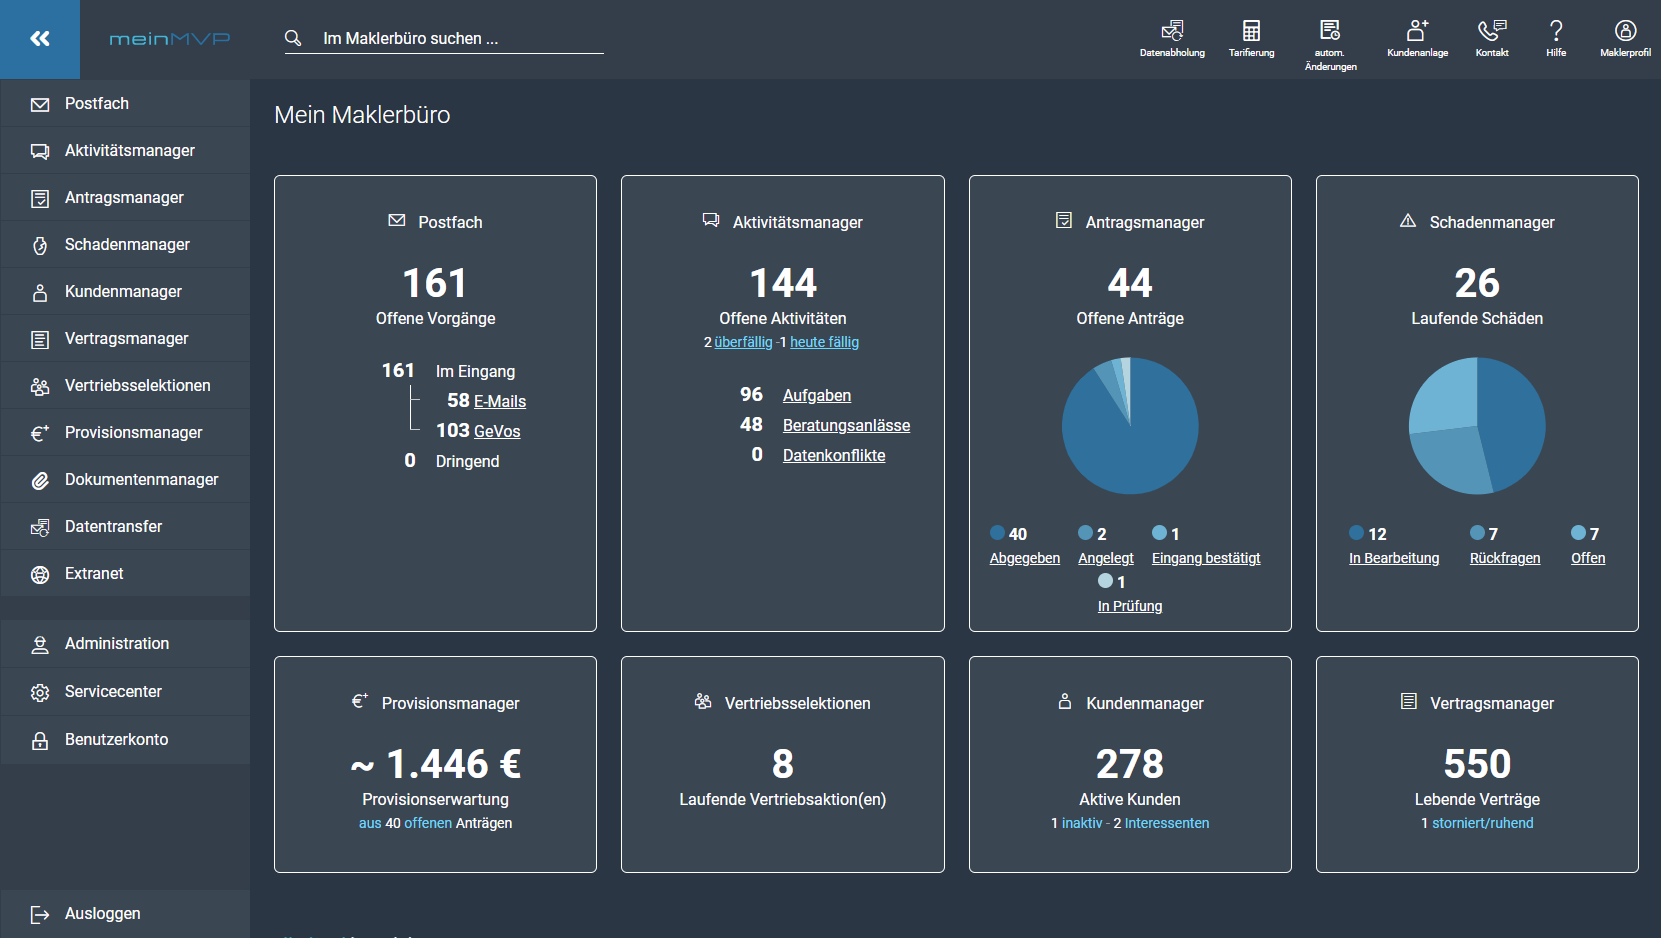Screen dimensions: 1661x938
Task: Click the überfällig activities link
Action: click(743, 342)
